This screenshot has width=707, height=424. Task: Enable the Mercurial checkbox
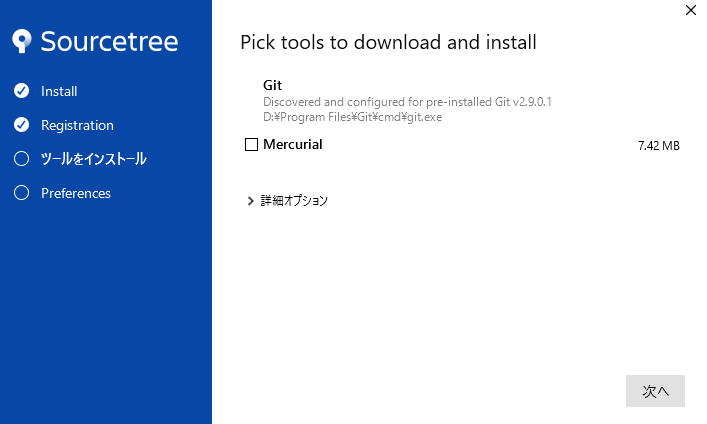click(251, 145)
